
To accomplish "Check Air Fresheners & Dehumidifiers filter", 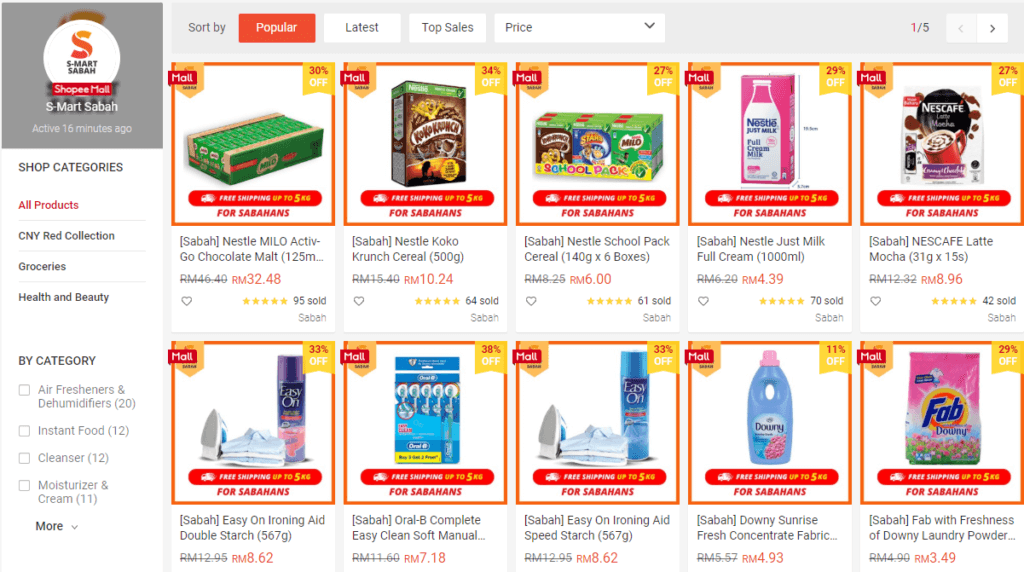I will point(24,390).
